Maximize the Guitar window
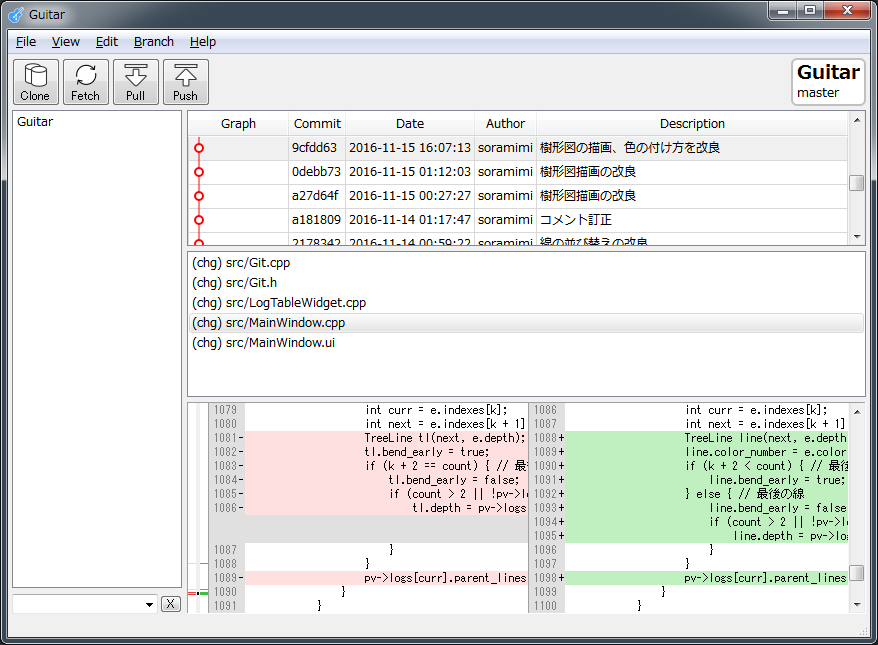 click(x=810, y=11)
